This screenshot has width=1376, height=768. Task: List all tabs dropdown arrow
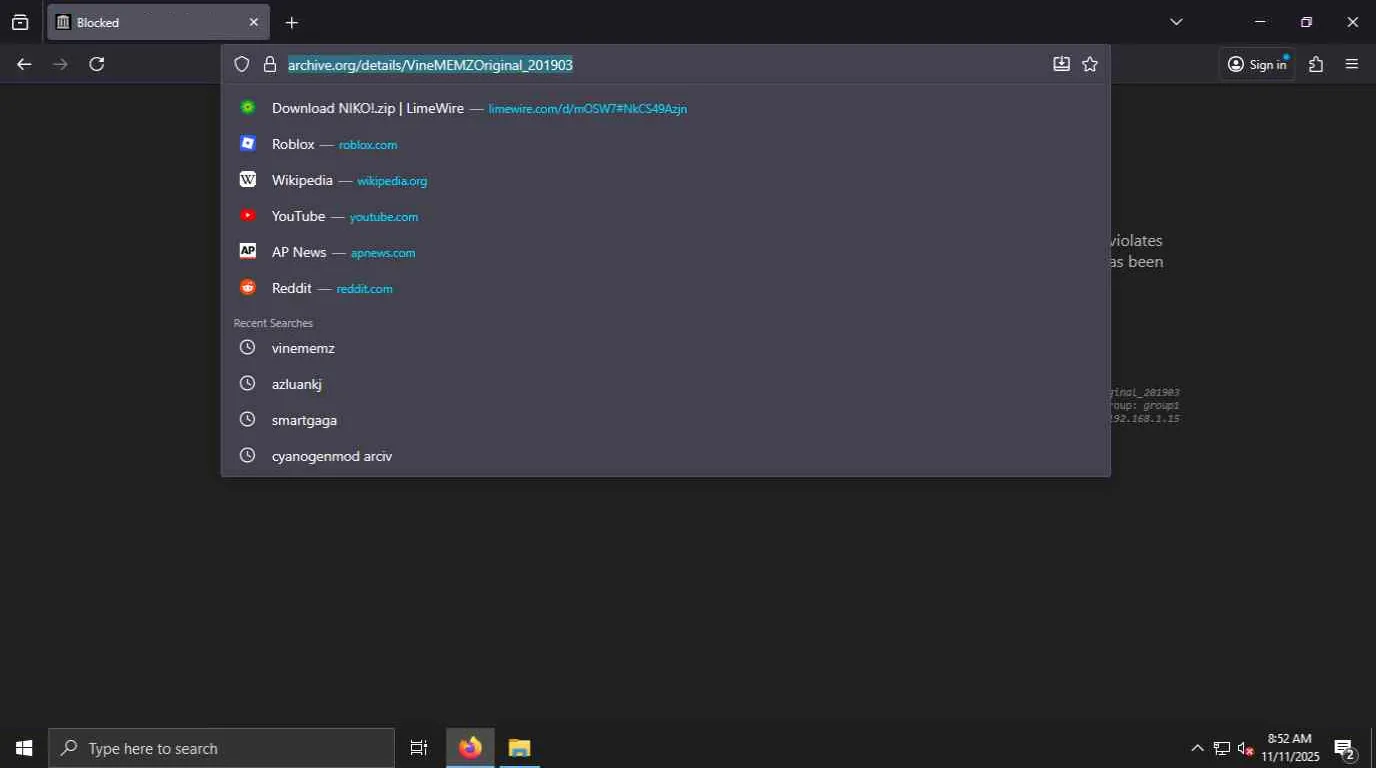coord(1176,22)
